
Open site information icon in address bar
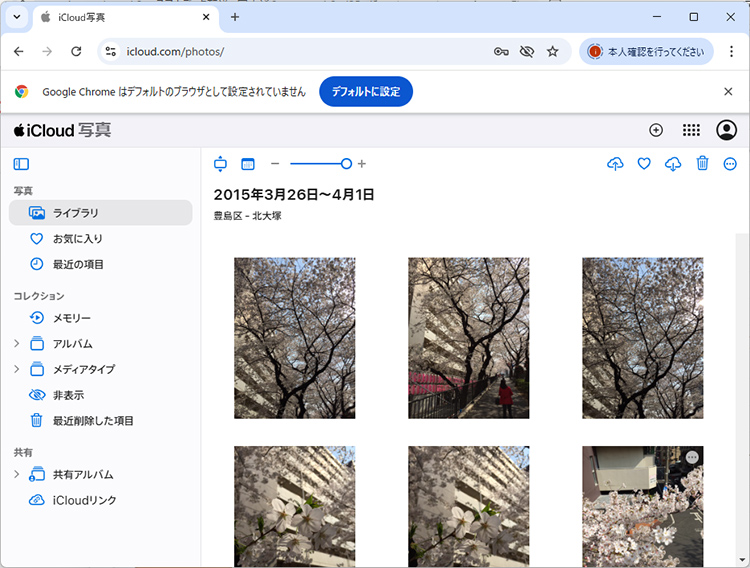click(110, 51)
